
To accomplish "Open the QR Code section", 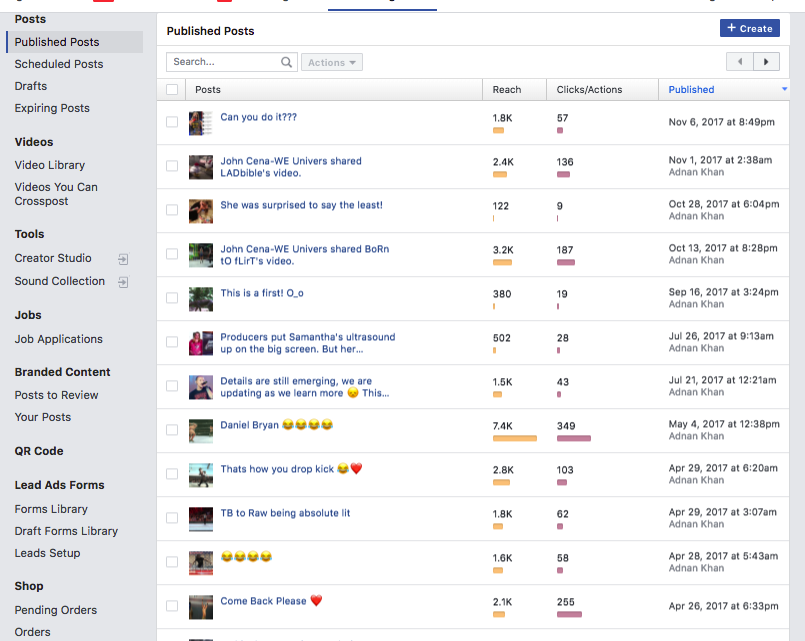I will 39,451.
